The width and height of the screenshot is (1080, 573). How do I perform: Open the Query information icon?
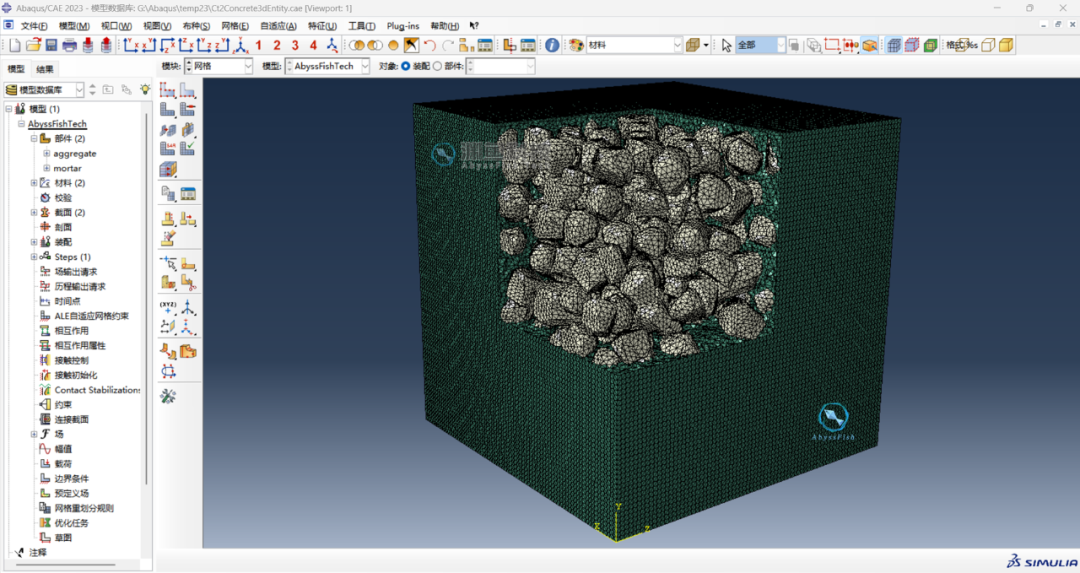(552, 45)
